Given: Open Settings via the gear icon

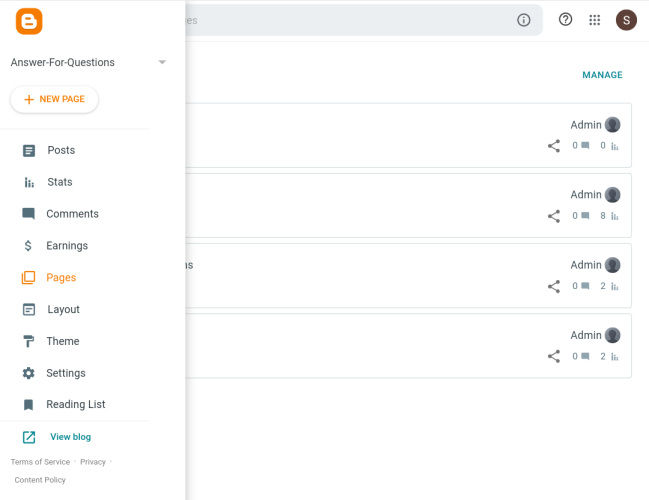Looking at the screenshot, I should (28, 373).
